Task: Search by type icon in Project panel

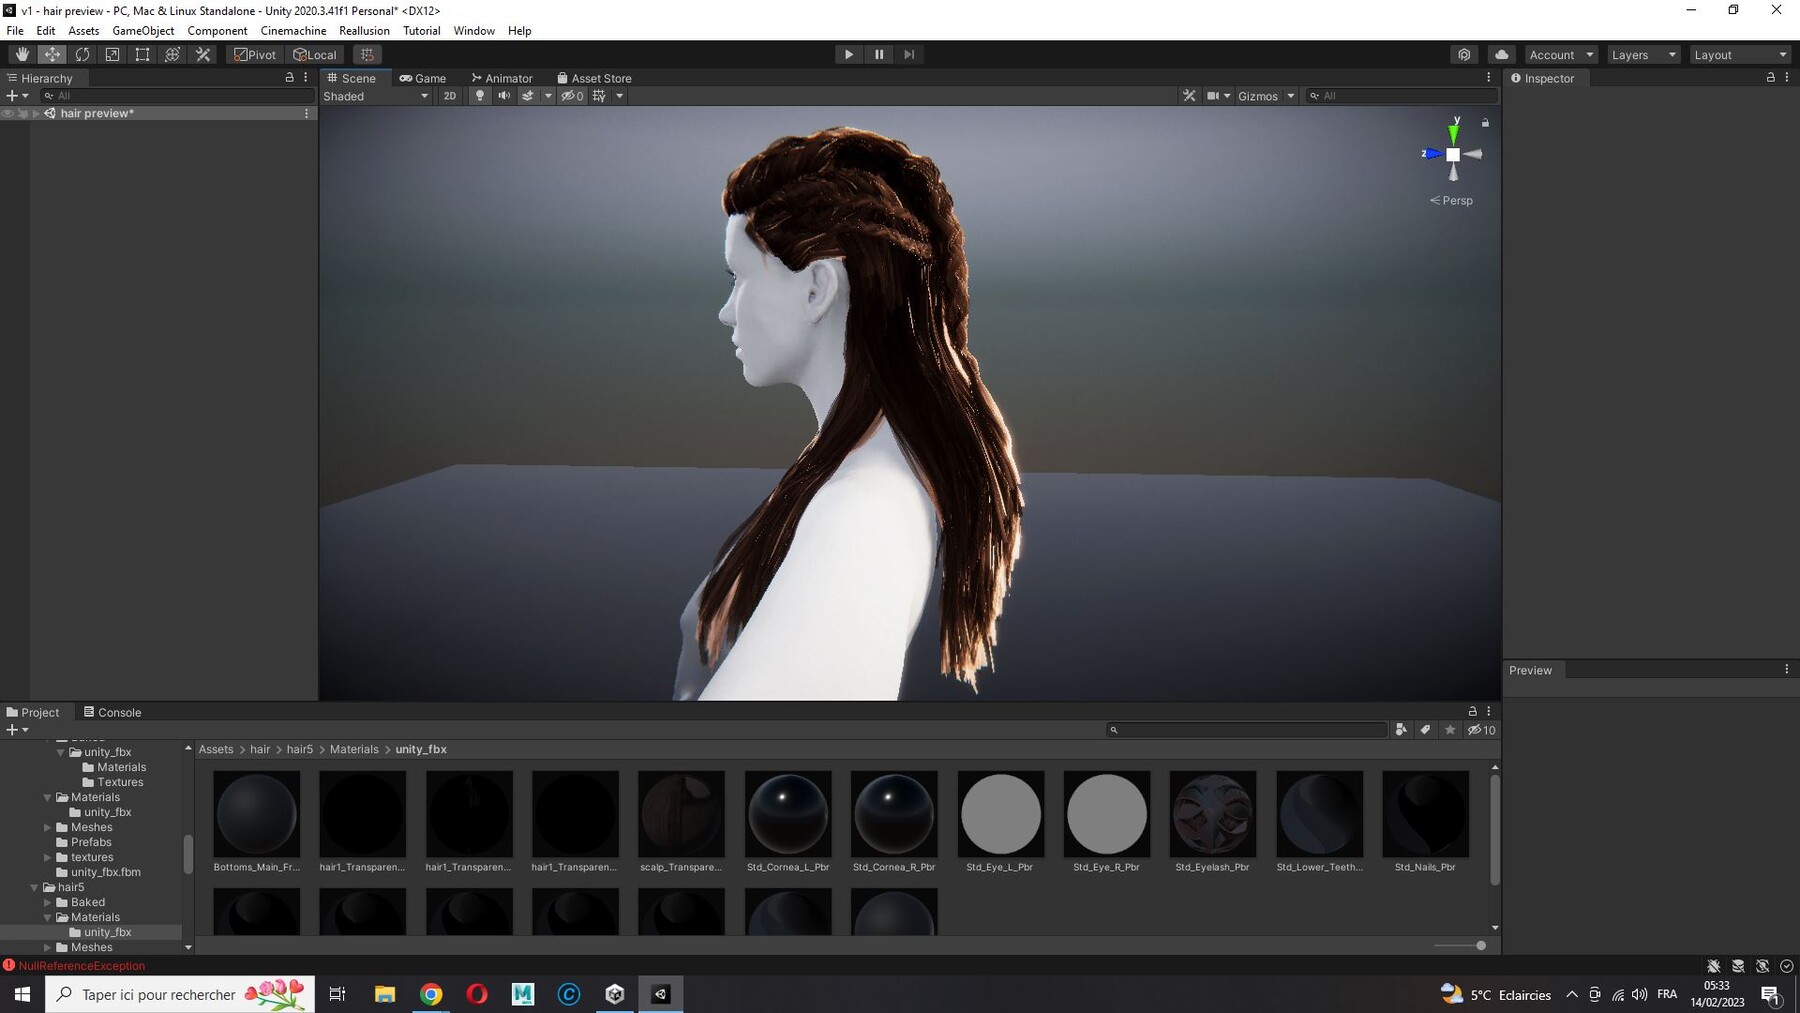Action: [1401, 730]
